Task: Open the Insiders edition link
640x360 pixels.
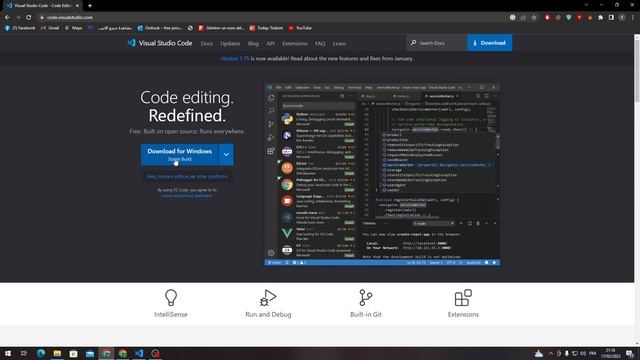Action: click(x=173, y=176)
